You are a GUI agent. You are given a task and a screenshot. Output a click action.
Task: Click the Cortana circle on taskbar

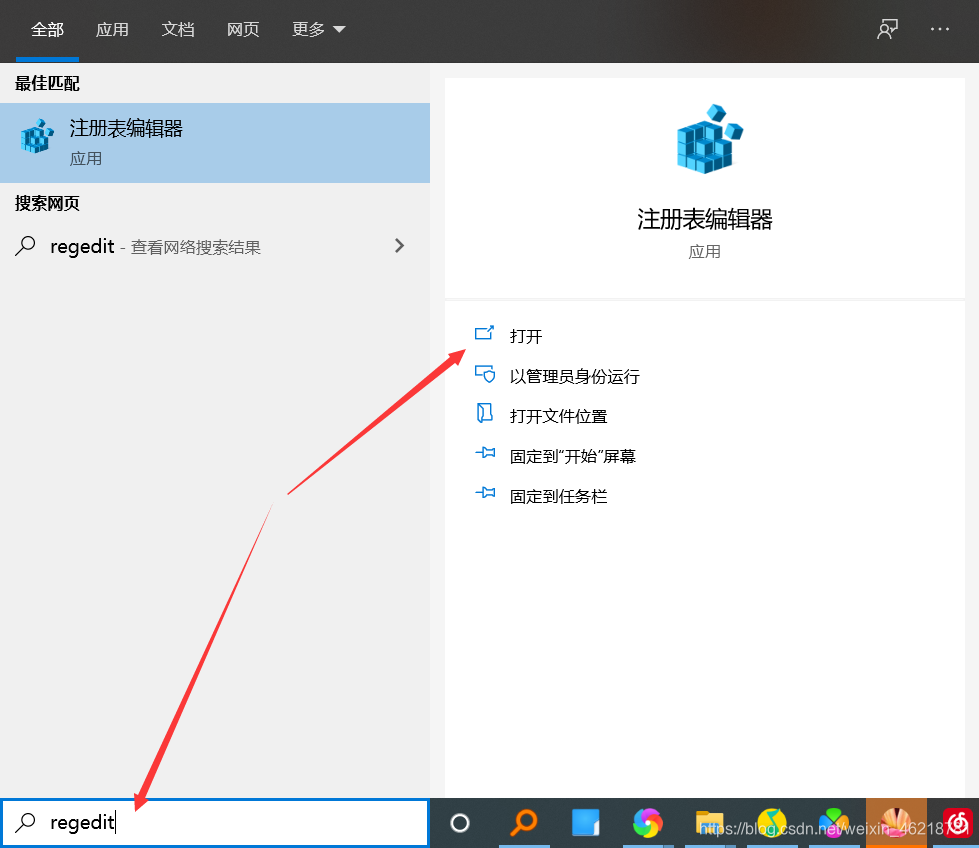[x=460, y=823]
